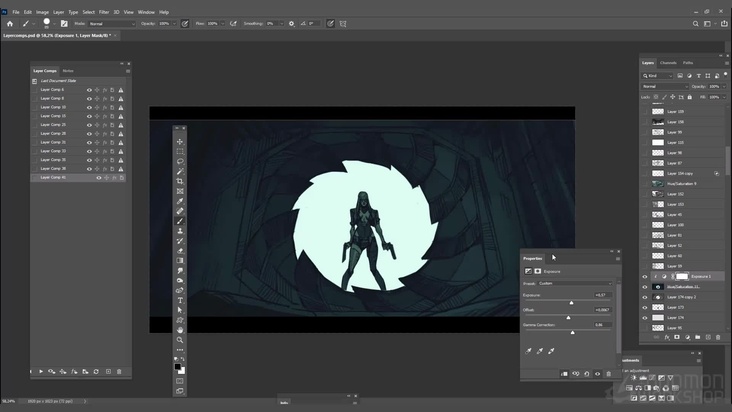Select the Rectangular Marquee tool

pyautogui.click(x=180, y=152)
